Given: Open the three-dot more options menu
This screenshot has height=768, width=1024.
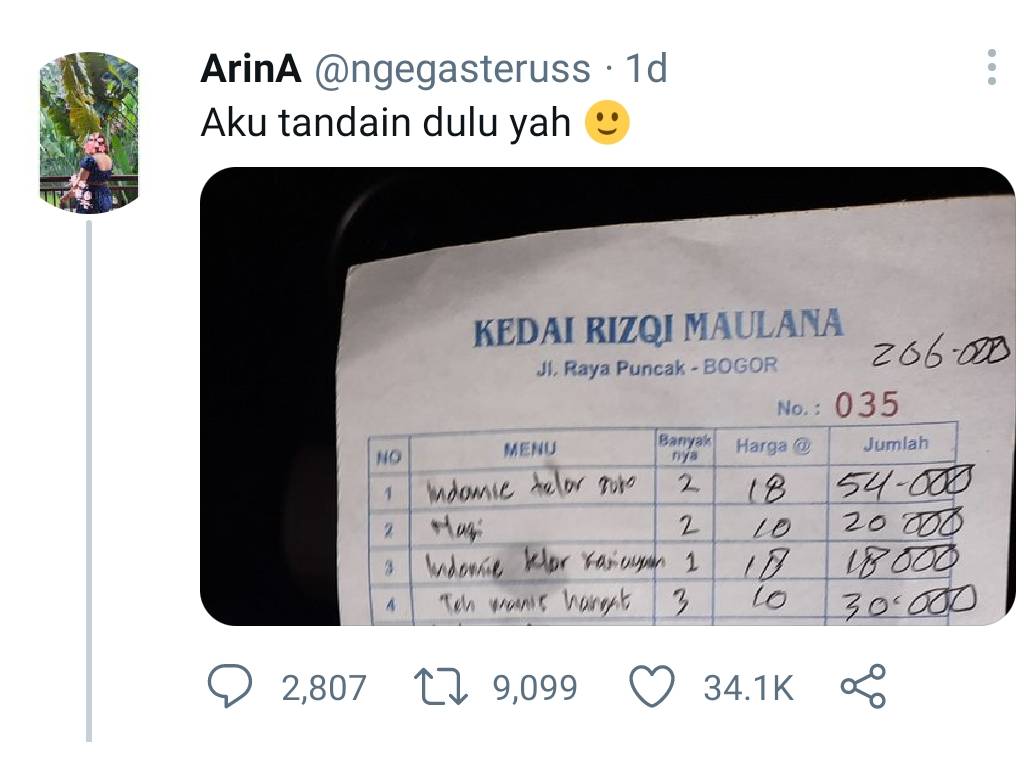Looking at the screenshot, I should [x=992, y=67].
